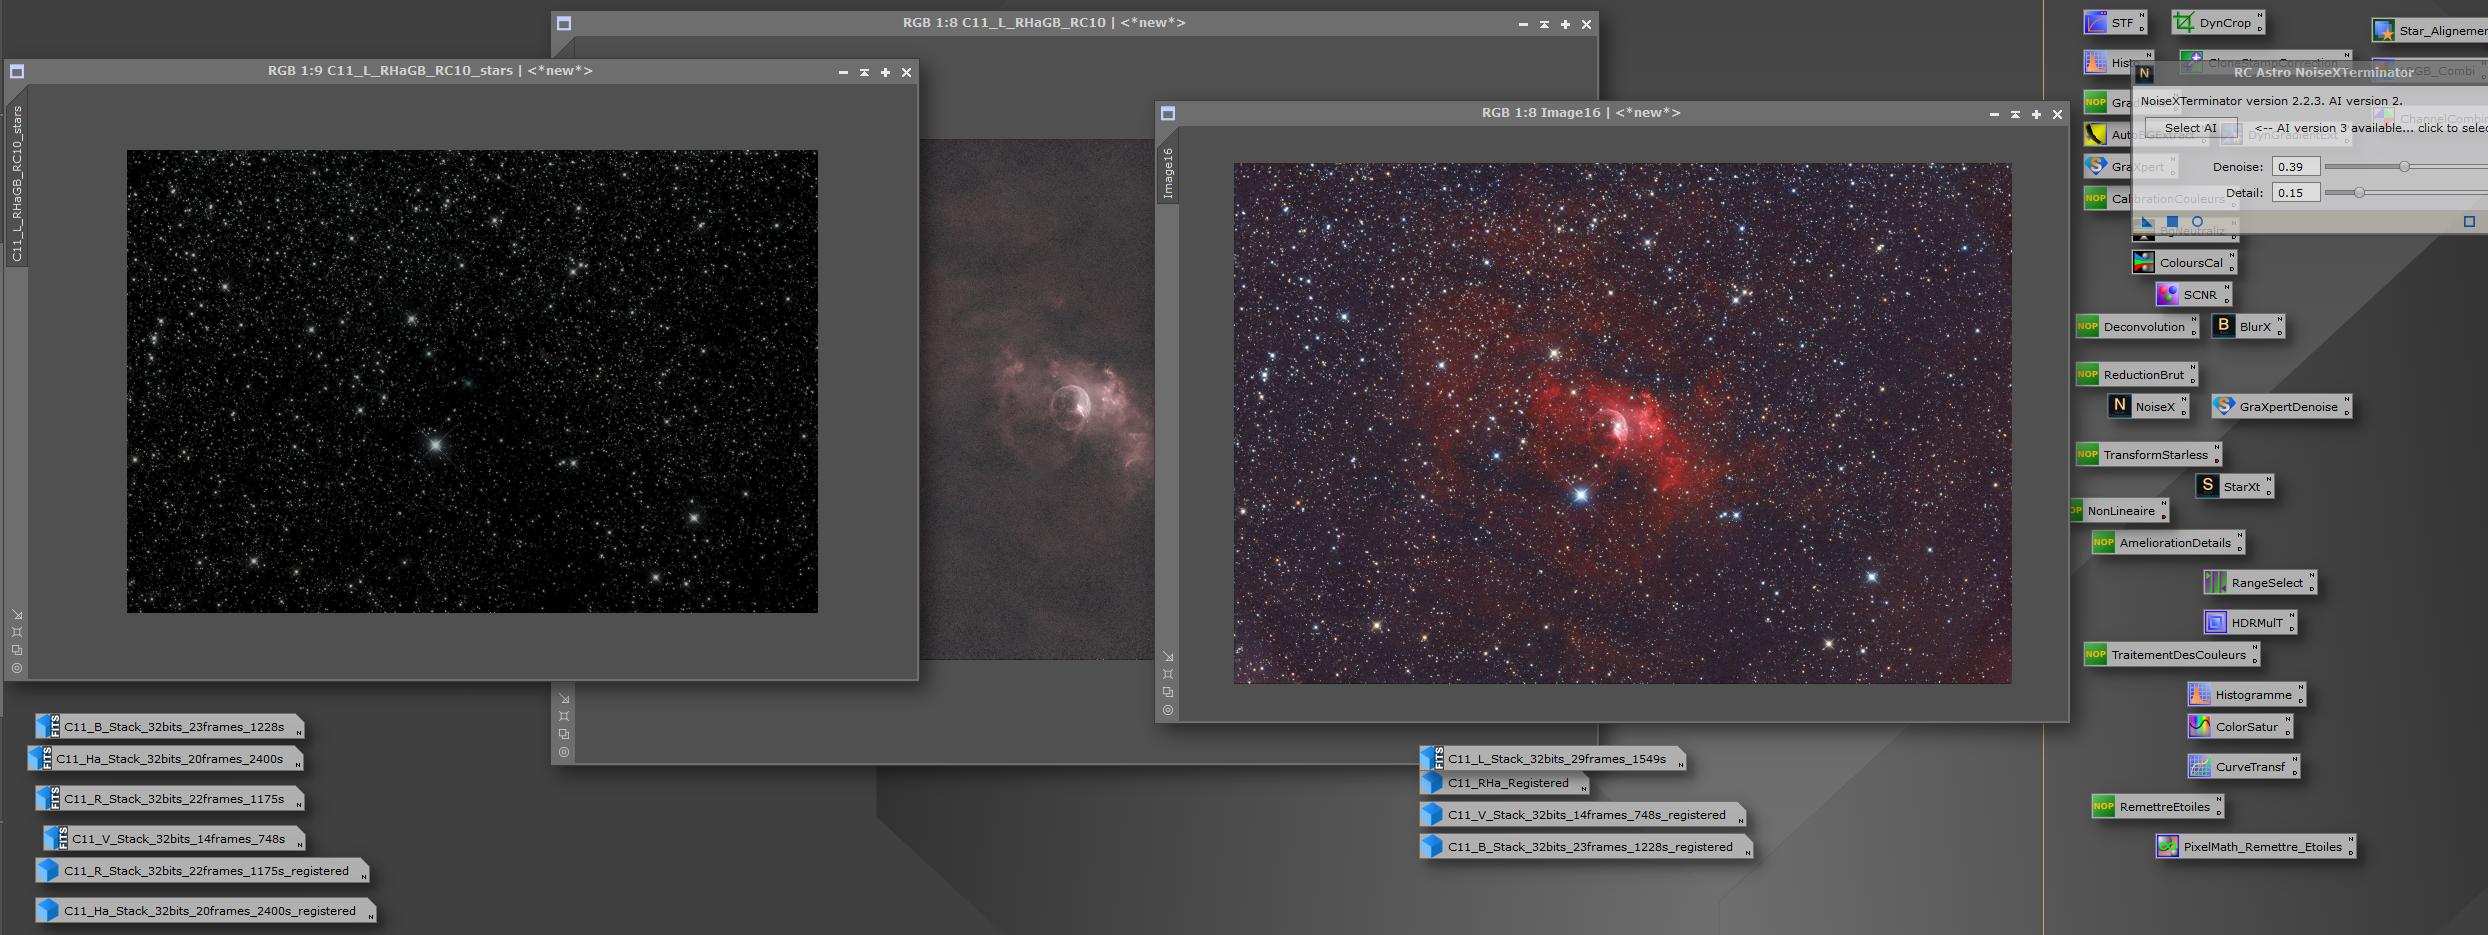
Task: Select the STF process icon
Action: [2113, 23]
